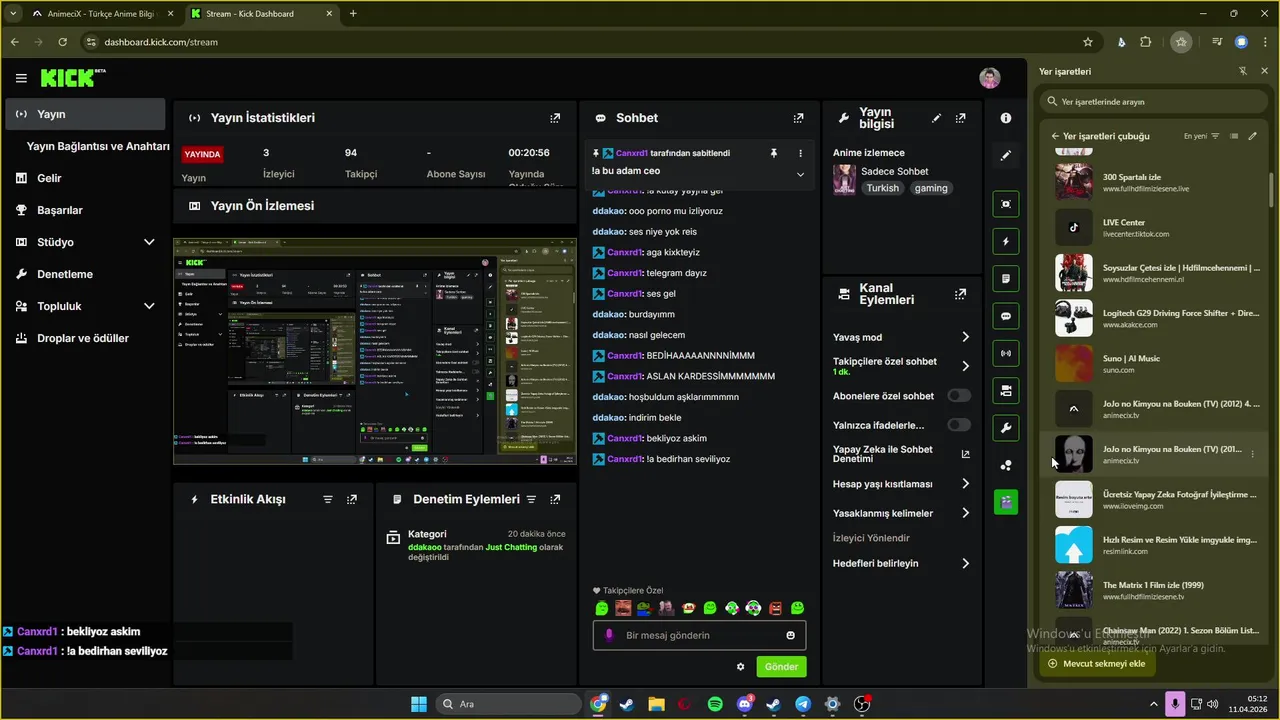
Task: Focus the Bir mesaj gönderin input
Action: [x=699, y=635]
